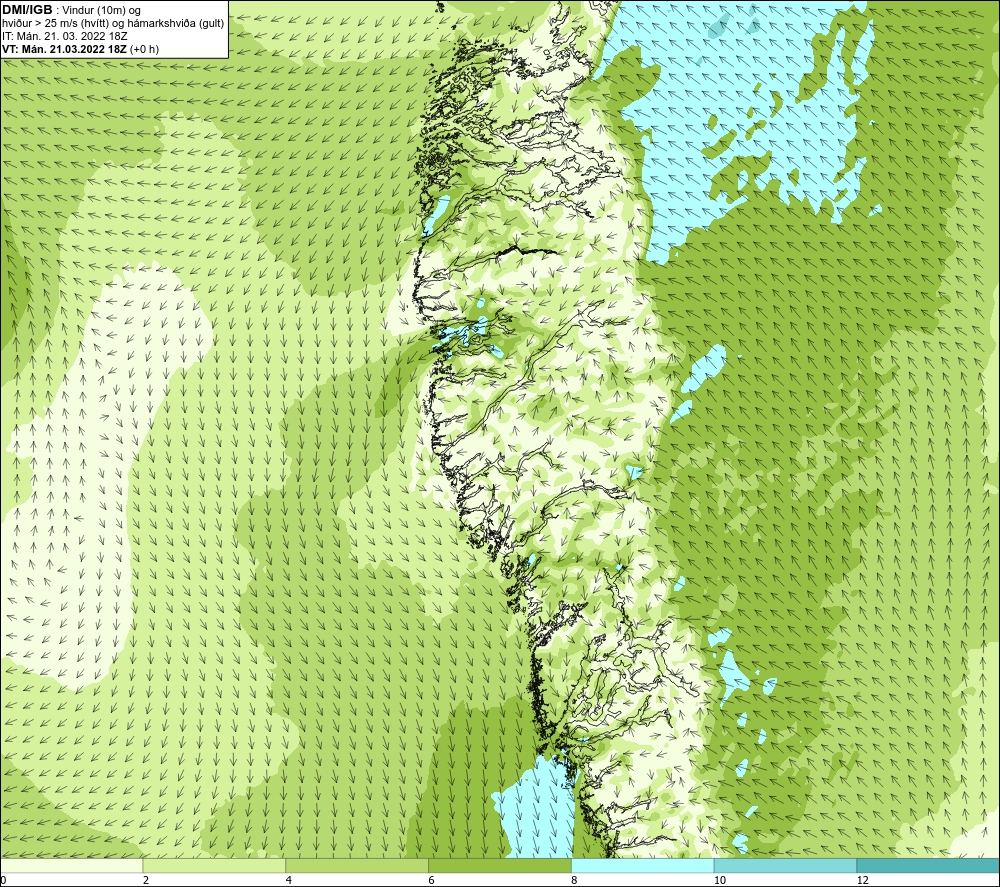Click the 8–10 m/s light cyan swatch
This screenshot has width=1000, height=887.
pyautogui.click(x=643, y=865)
